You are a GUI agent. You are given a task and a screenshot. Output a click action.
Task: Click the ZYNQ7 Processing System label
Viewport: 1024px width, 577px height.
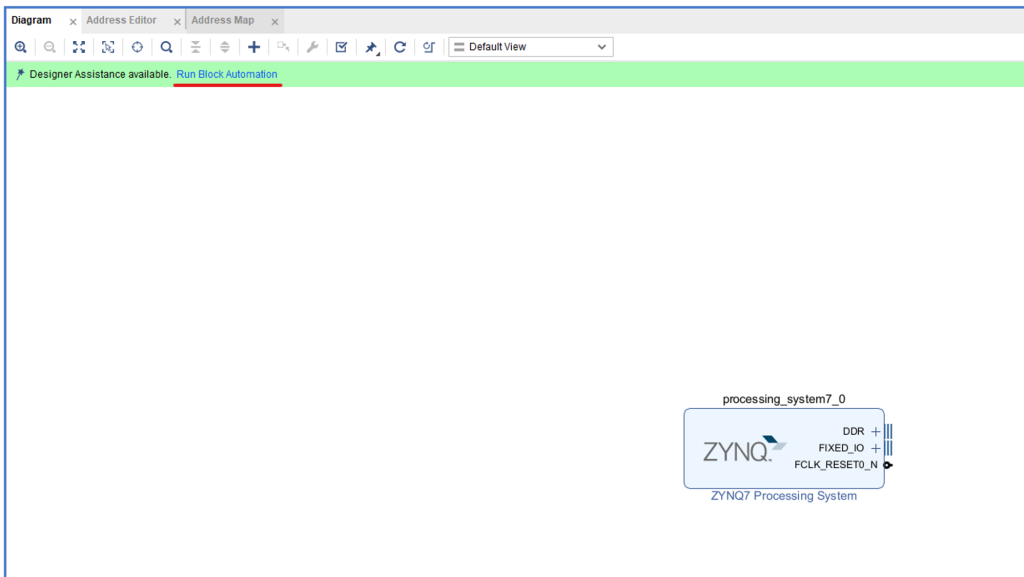click(784, 496)
